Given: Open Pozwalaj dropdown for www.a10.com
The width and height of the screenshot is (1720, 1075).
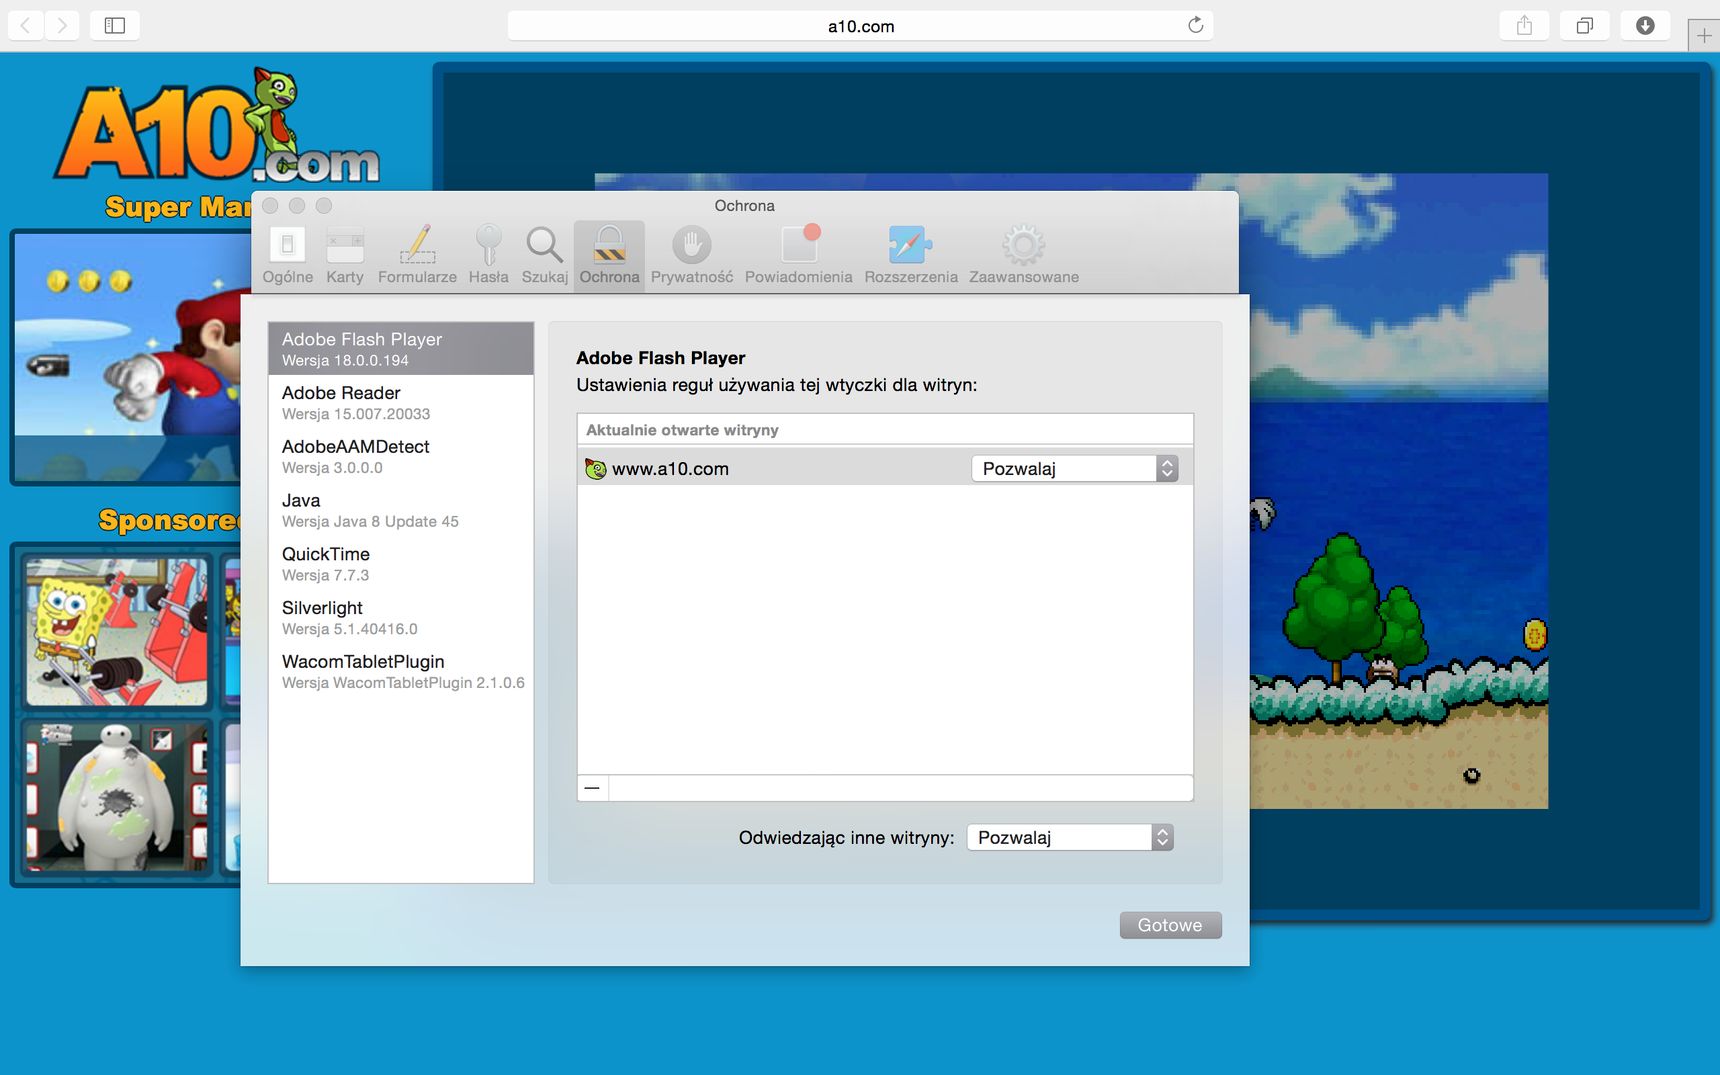Looking at the screenshot, I should (1075, 469).
